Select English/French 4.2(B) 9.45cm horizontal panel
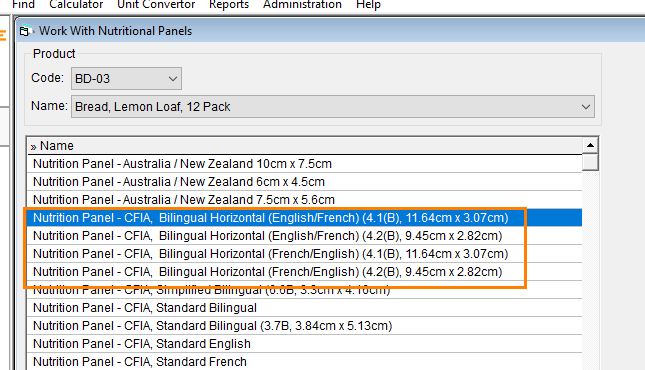This screenshot has height=370, width=645. coord(304,236)
